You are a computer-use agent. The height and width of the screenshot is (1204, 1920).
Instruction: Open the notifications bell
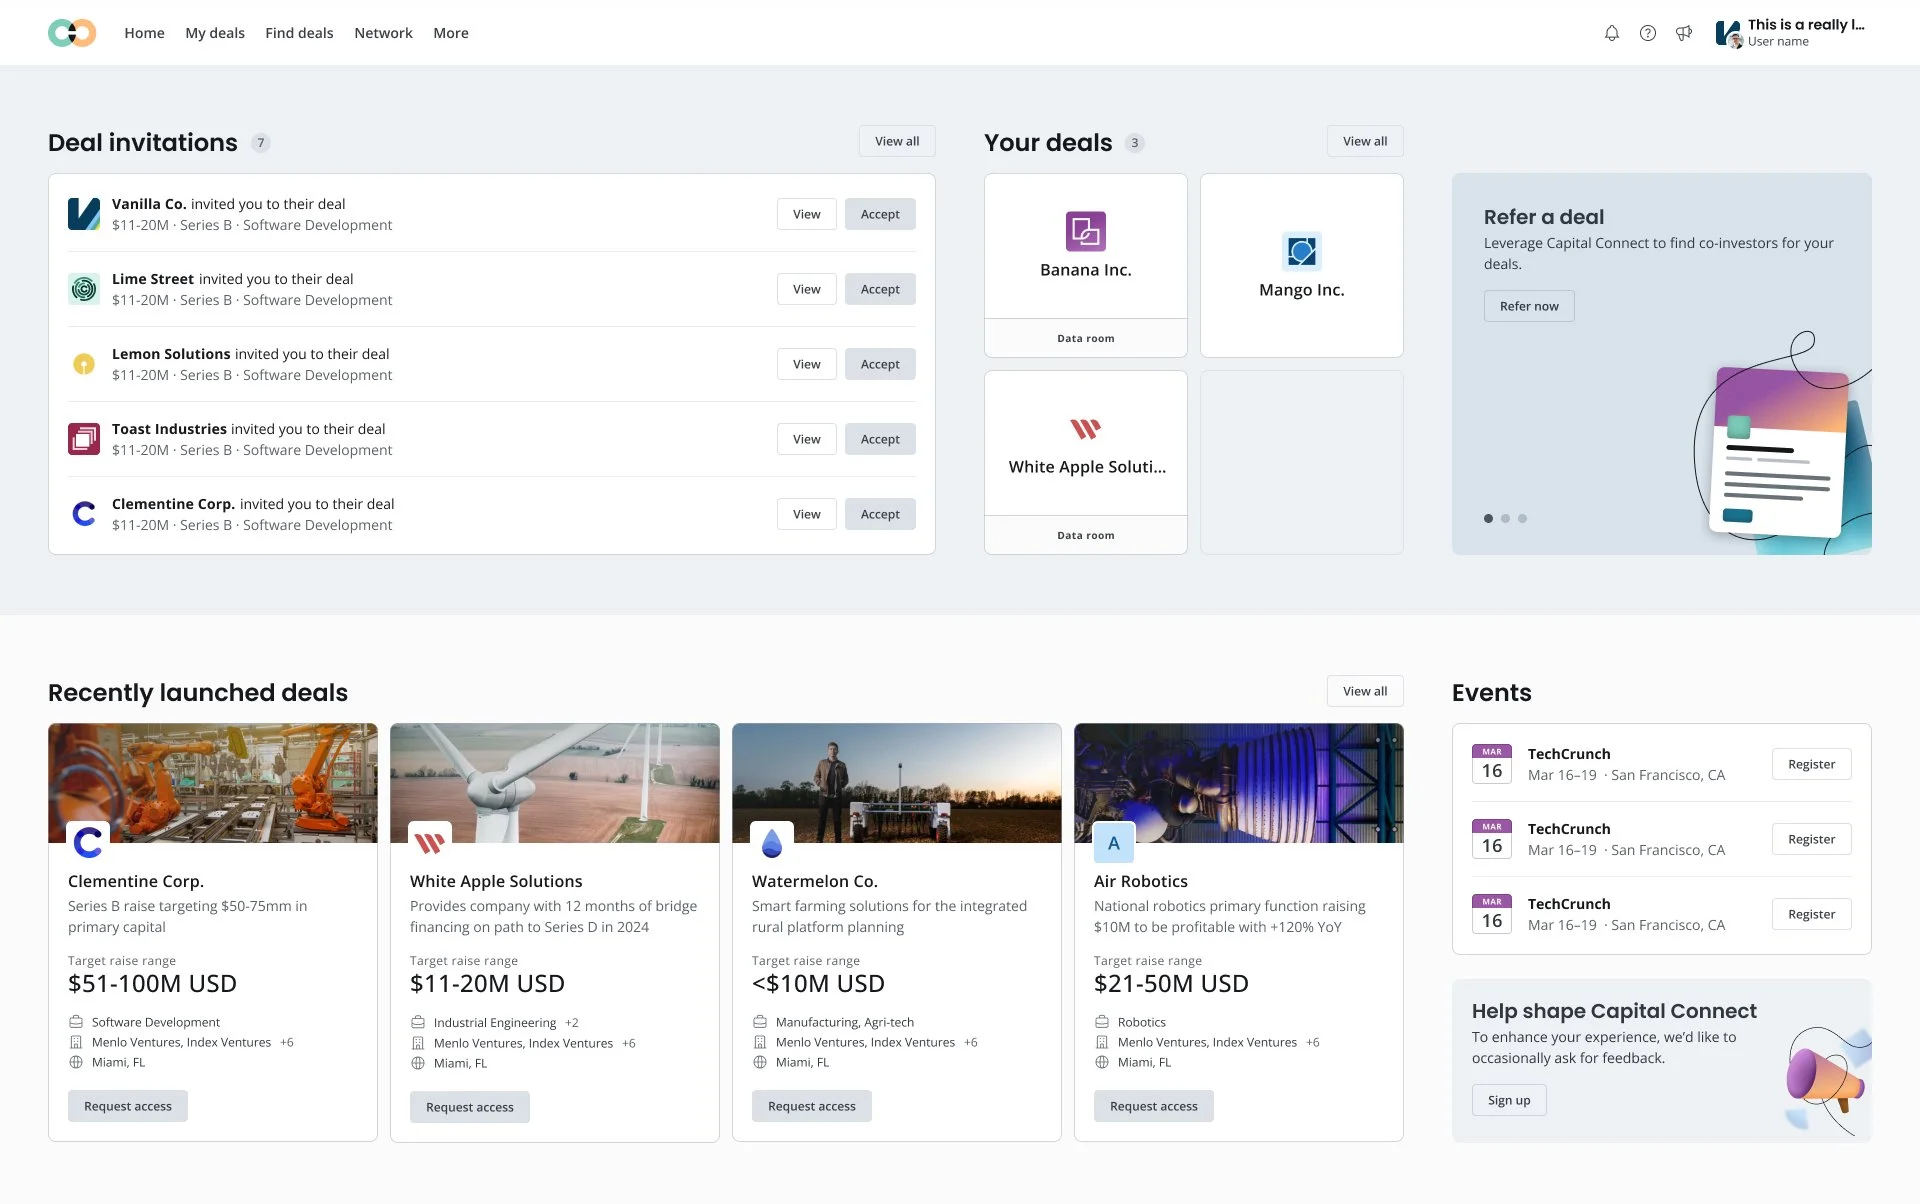[x=1611, y=33]
